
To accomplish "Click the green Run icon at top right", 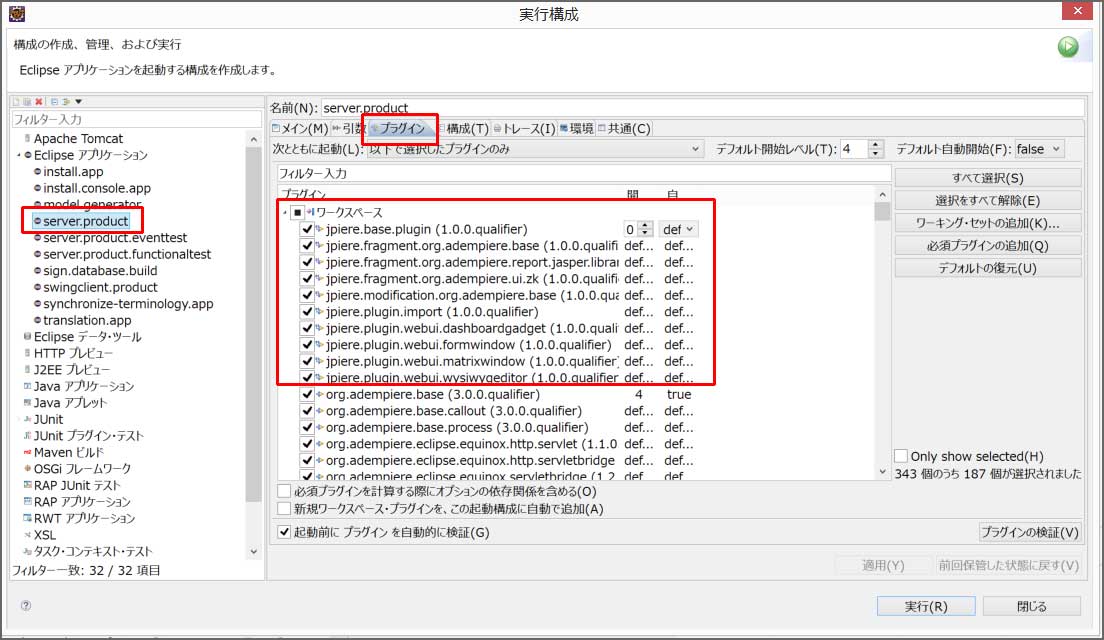I will (1067, 46).
